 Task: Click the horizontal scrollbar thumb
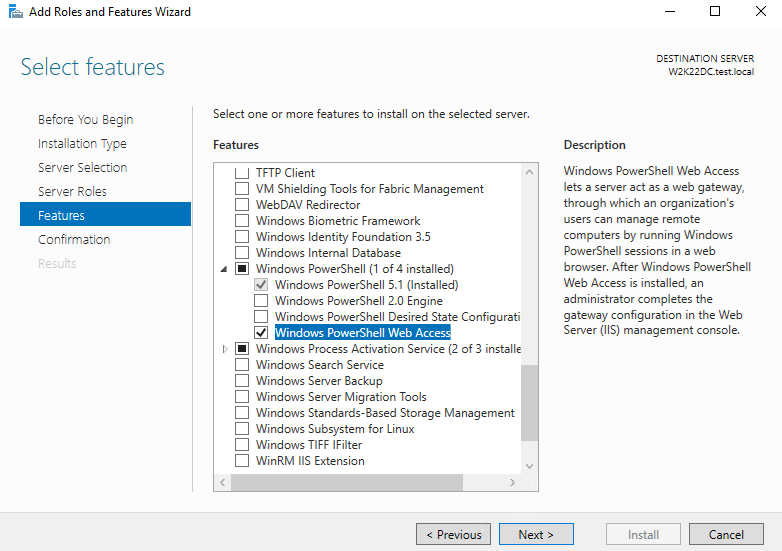(x=347, y=482)
